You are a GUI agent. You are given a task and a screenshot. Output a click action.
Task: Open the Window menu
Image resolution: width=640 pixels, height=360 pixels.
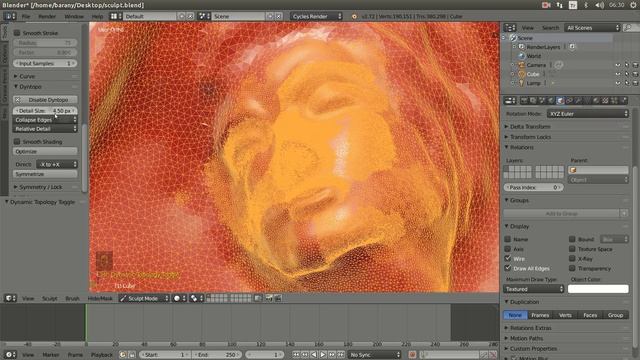74,16
